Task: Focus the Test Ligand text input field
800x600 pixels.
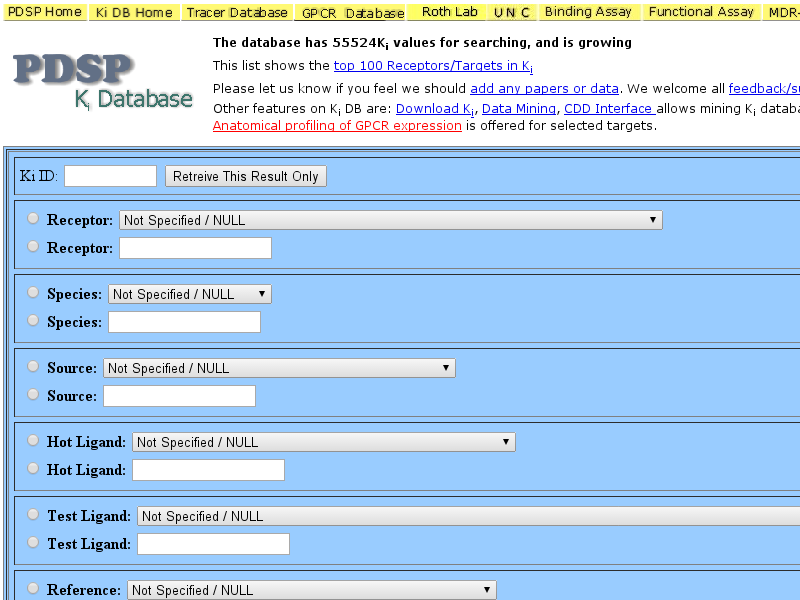Action: pos(213,544)
